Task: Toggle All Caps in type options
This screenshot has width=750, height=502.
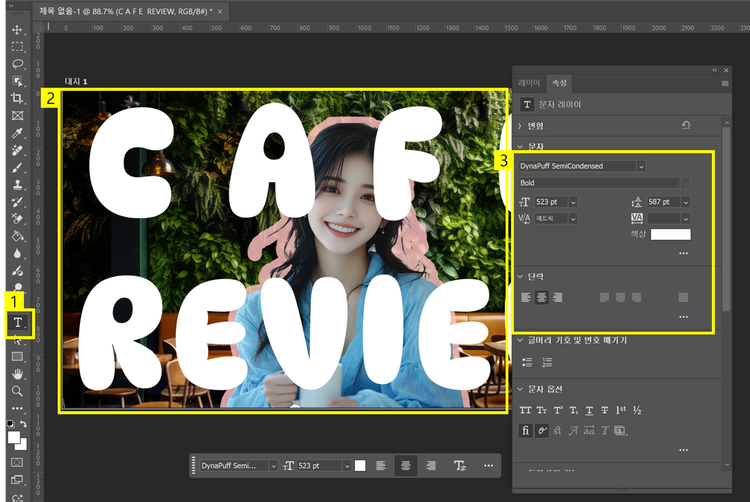Action: coord(526,411)
